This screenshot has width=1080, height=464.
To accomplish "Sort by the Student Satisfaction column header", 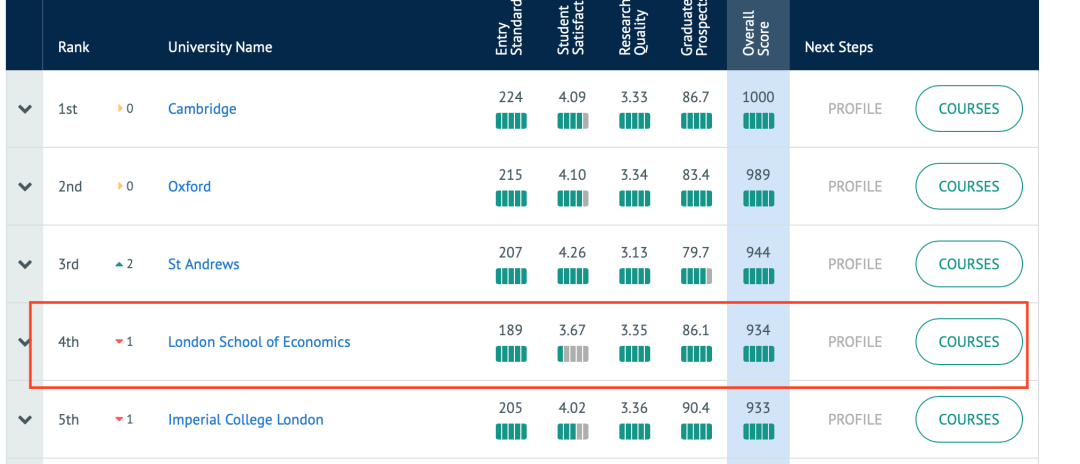I will pos(572,29).
